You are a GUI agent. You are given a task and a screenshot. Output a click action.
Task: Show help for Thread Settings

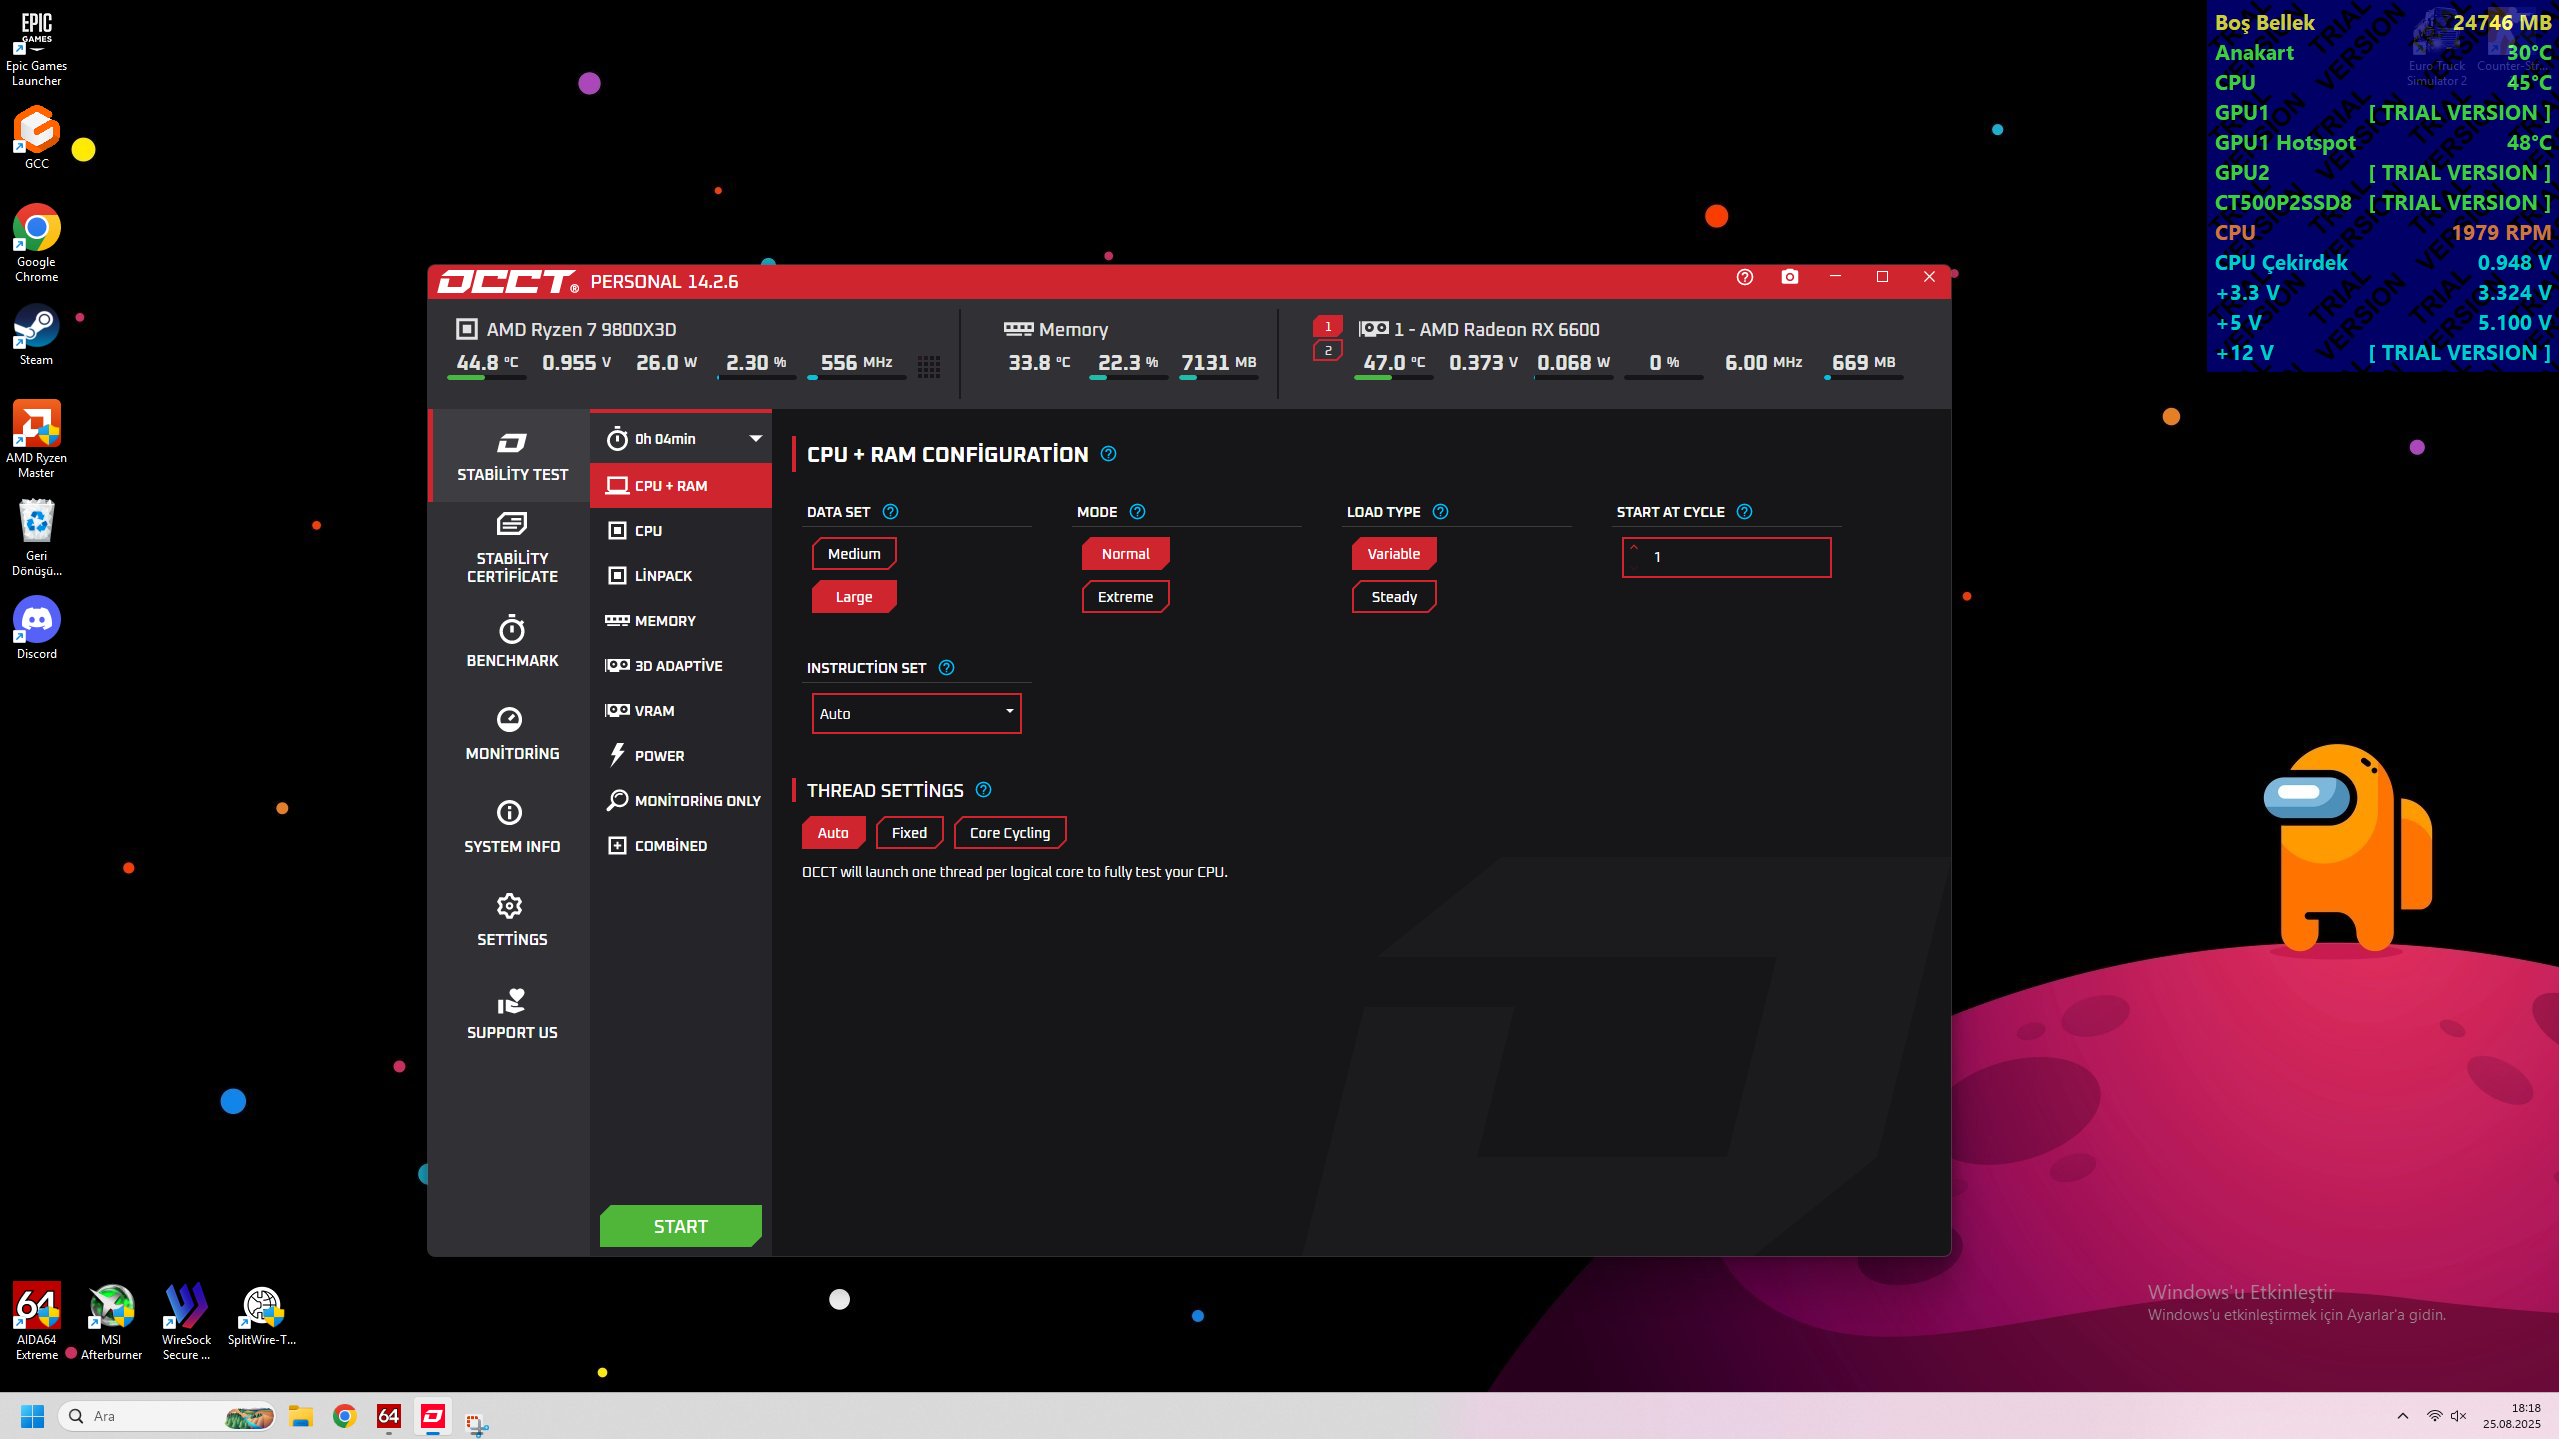983,790
